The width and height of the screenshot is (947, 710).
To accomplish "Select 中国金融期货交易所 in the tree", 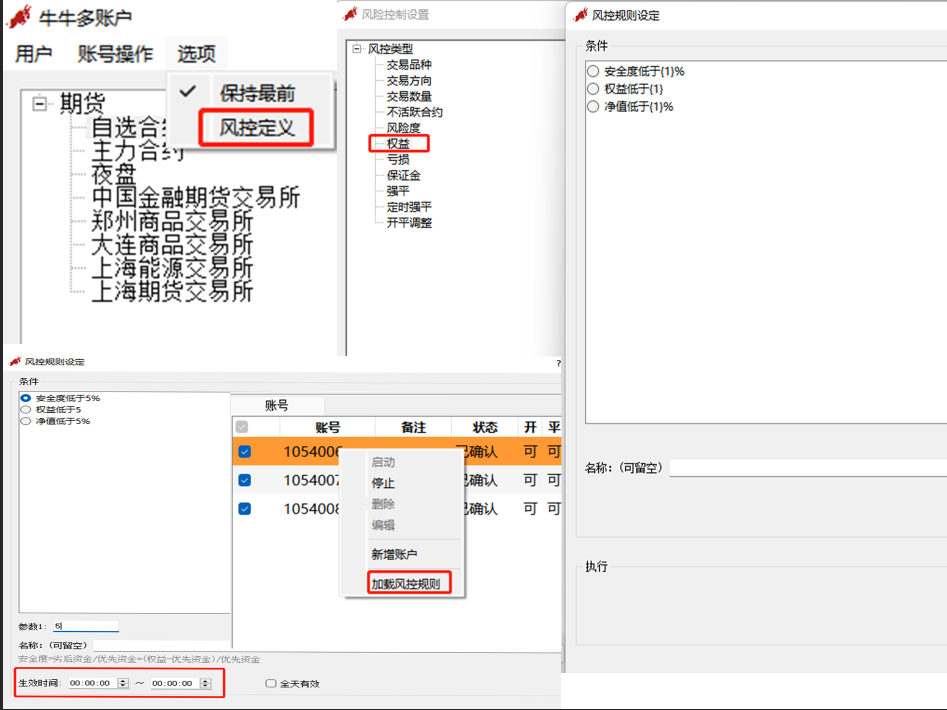I will tap(196, 197).
